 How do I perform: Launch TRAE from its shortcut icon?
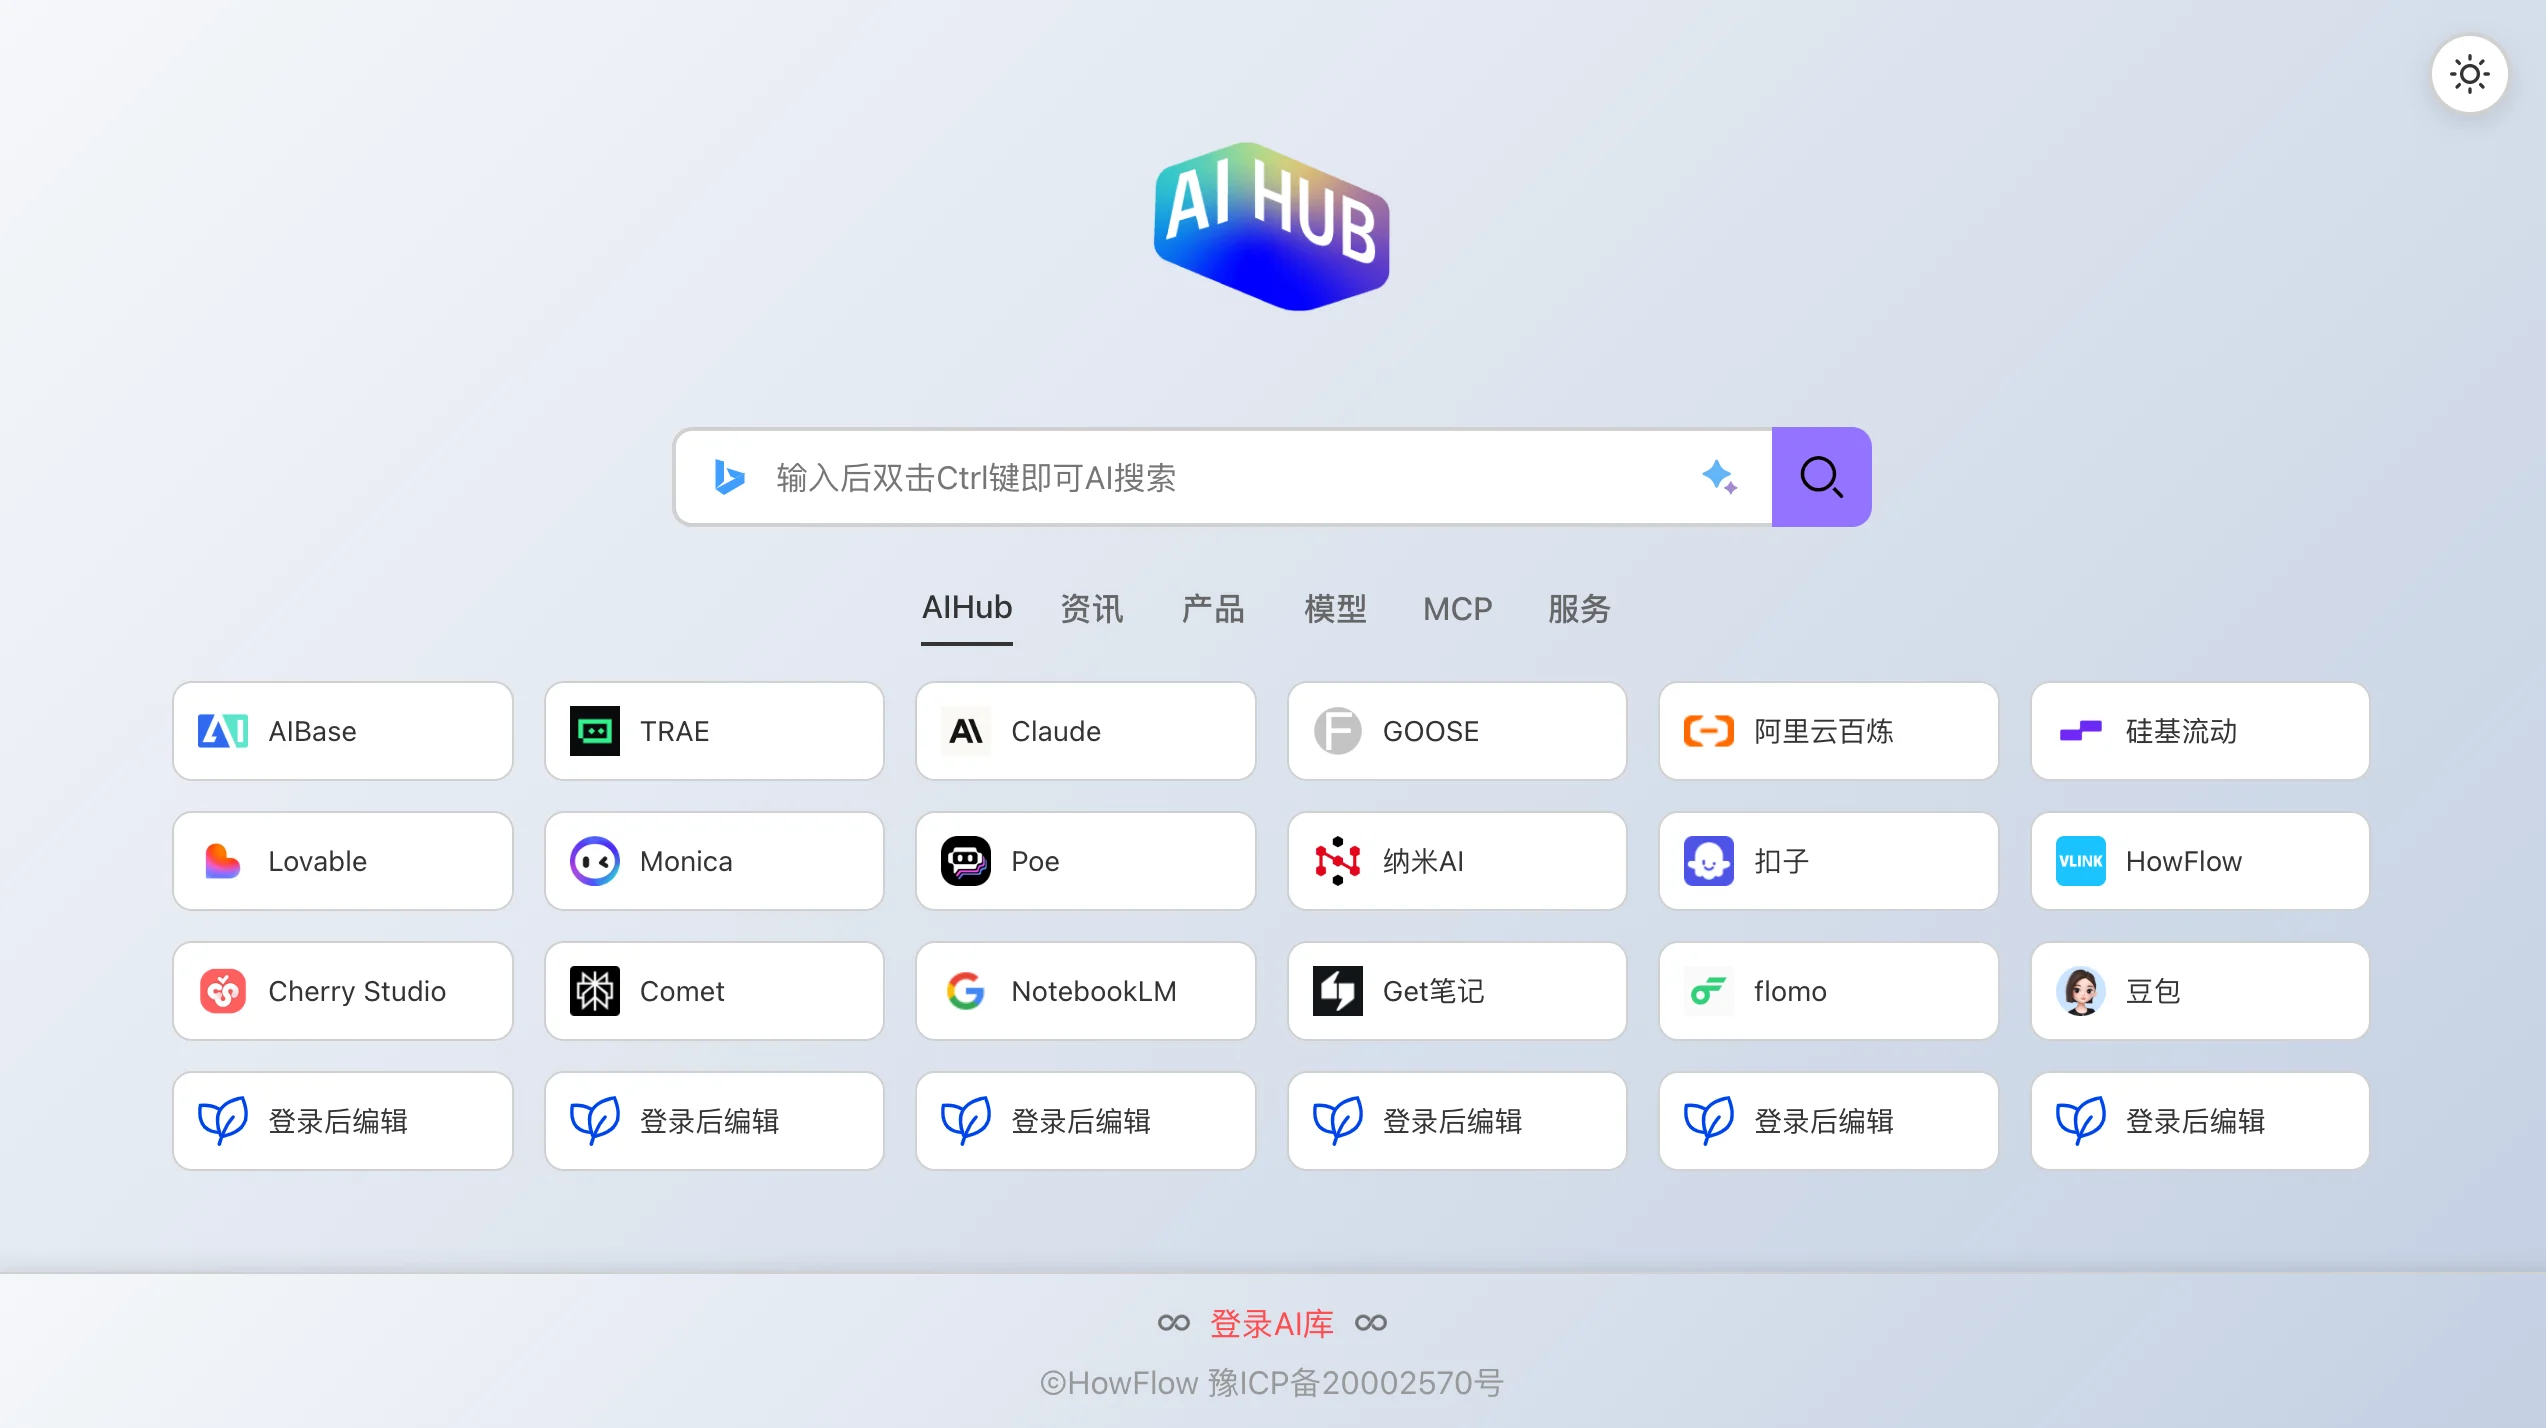coord(595,731)
